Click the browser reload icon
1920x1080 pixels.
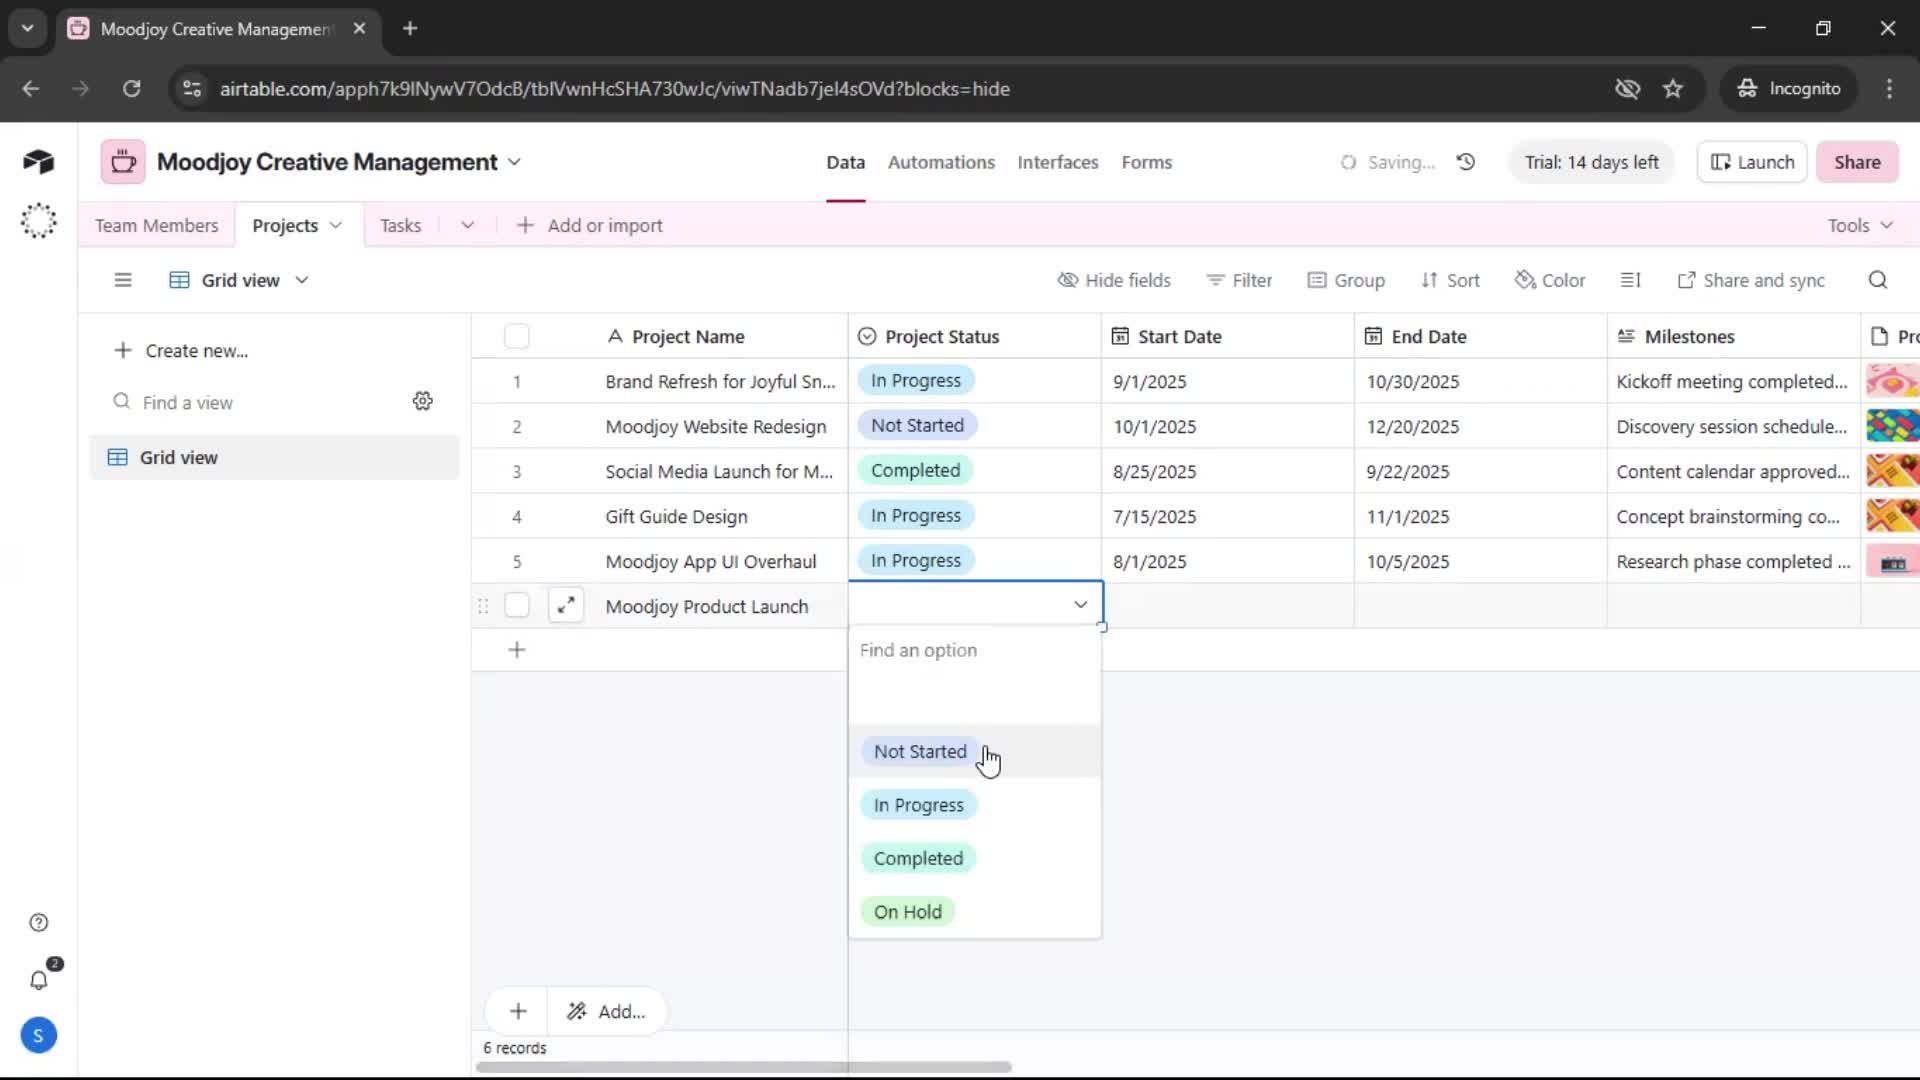coord(131,88)
